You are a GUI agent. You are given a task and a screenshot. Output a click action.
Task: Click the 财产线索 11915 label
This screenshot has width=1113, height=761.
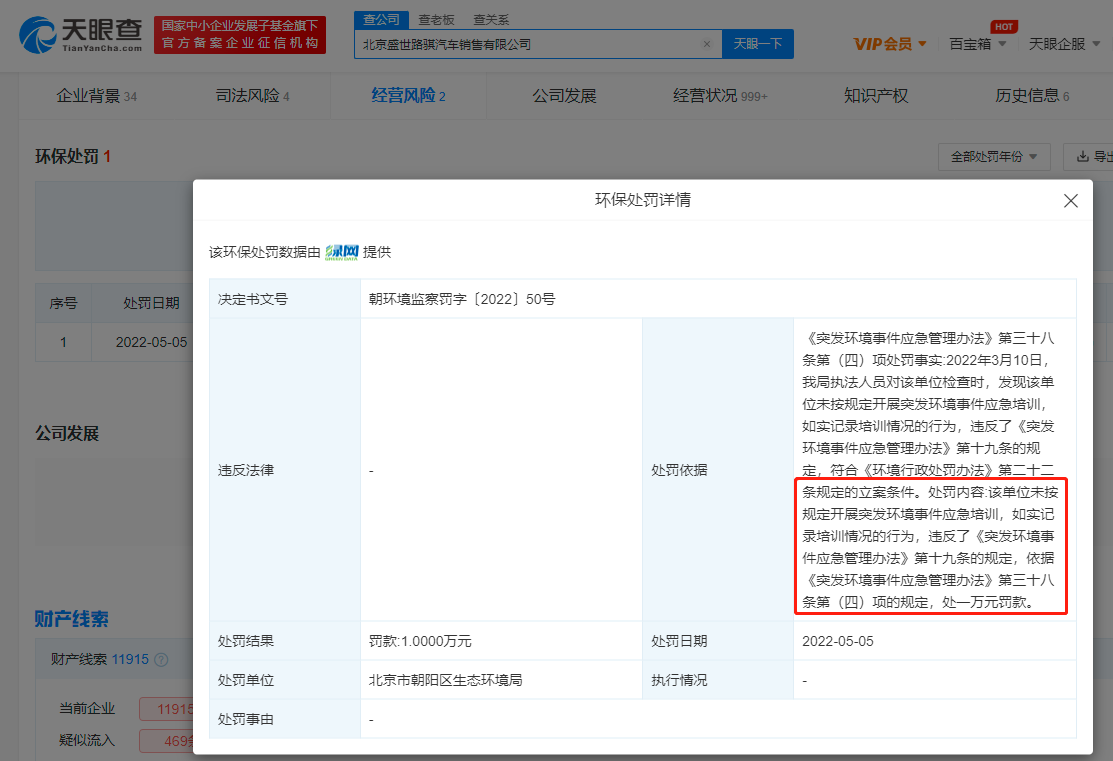(x=99, y=659)
